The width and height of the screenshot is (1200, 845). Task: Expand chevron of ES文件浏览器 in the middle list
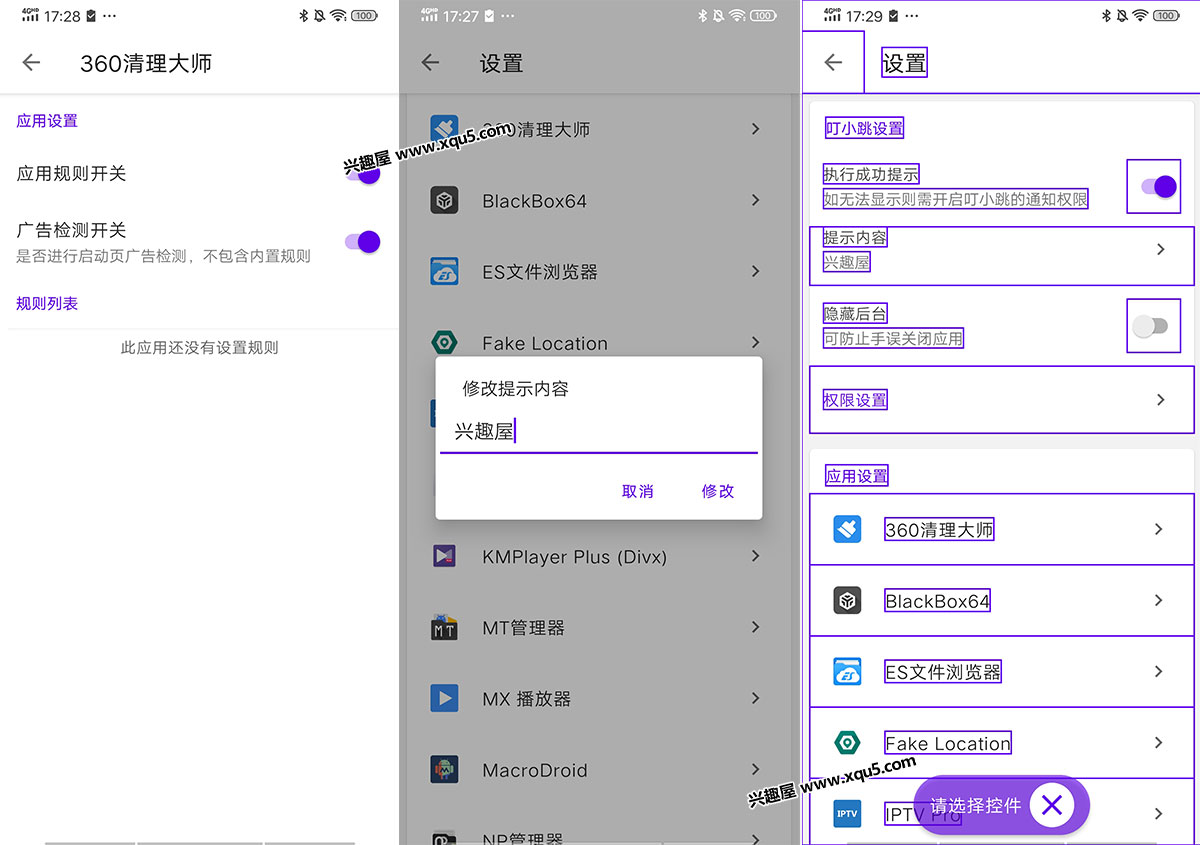[x=756, y=271]
